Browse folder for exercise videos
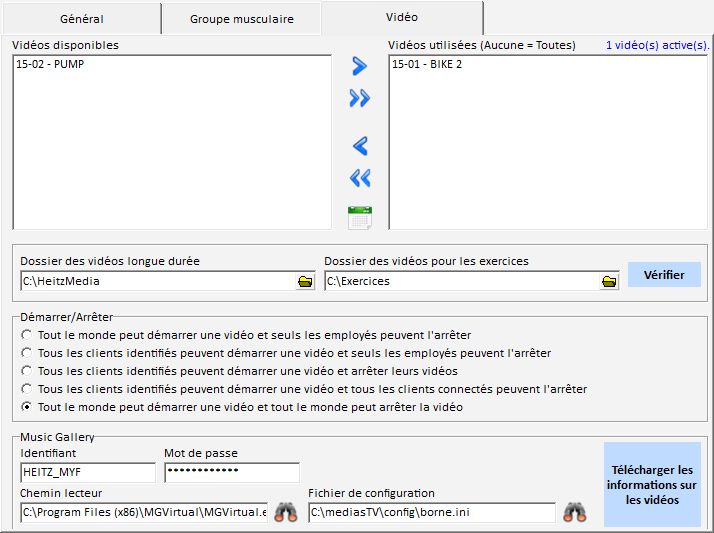The width and height of the screenshot is (714, 533). [x=609, y=282]
